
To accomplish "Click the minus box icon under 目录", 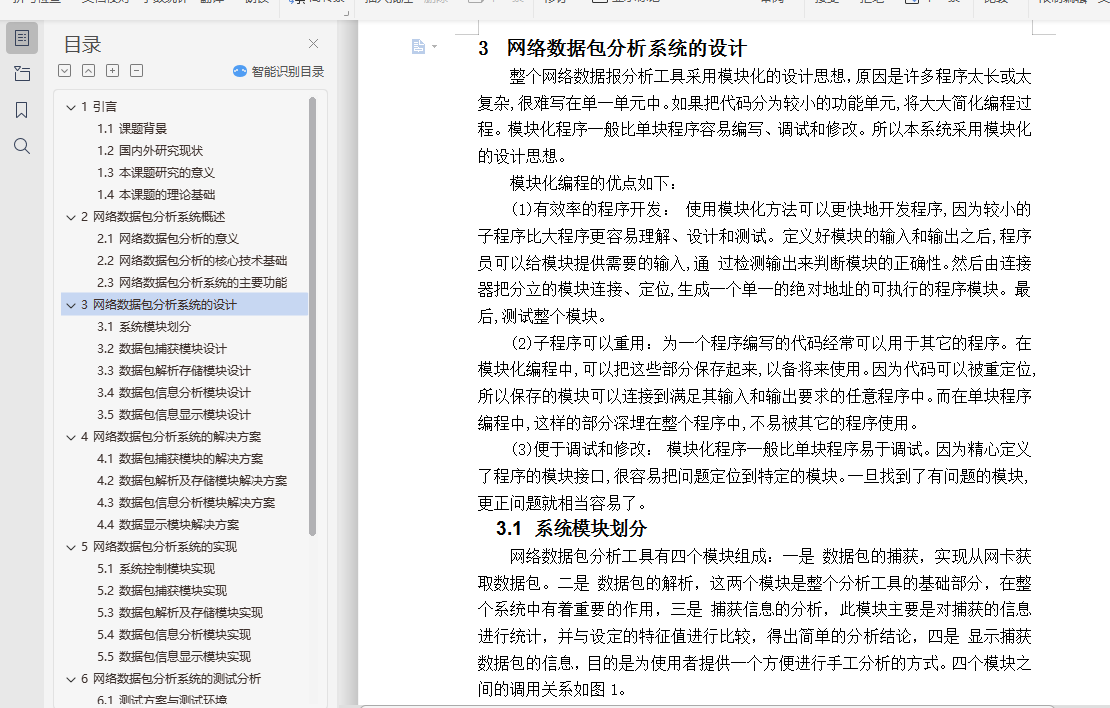I will tap(137, 71).
